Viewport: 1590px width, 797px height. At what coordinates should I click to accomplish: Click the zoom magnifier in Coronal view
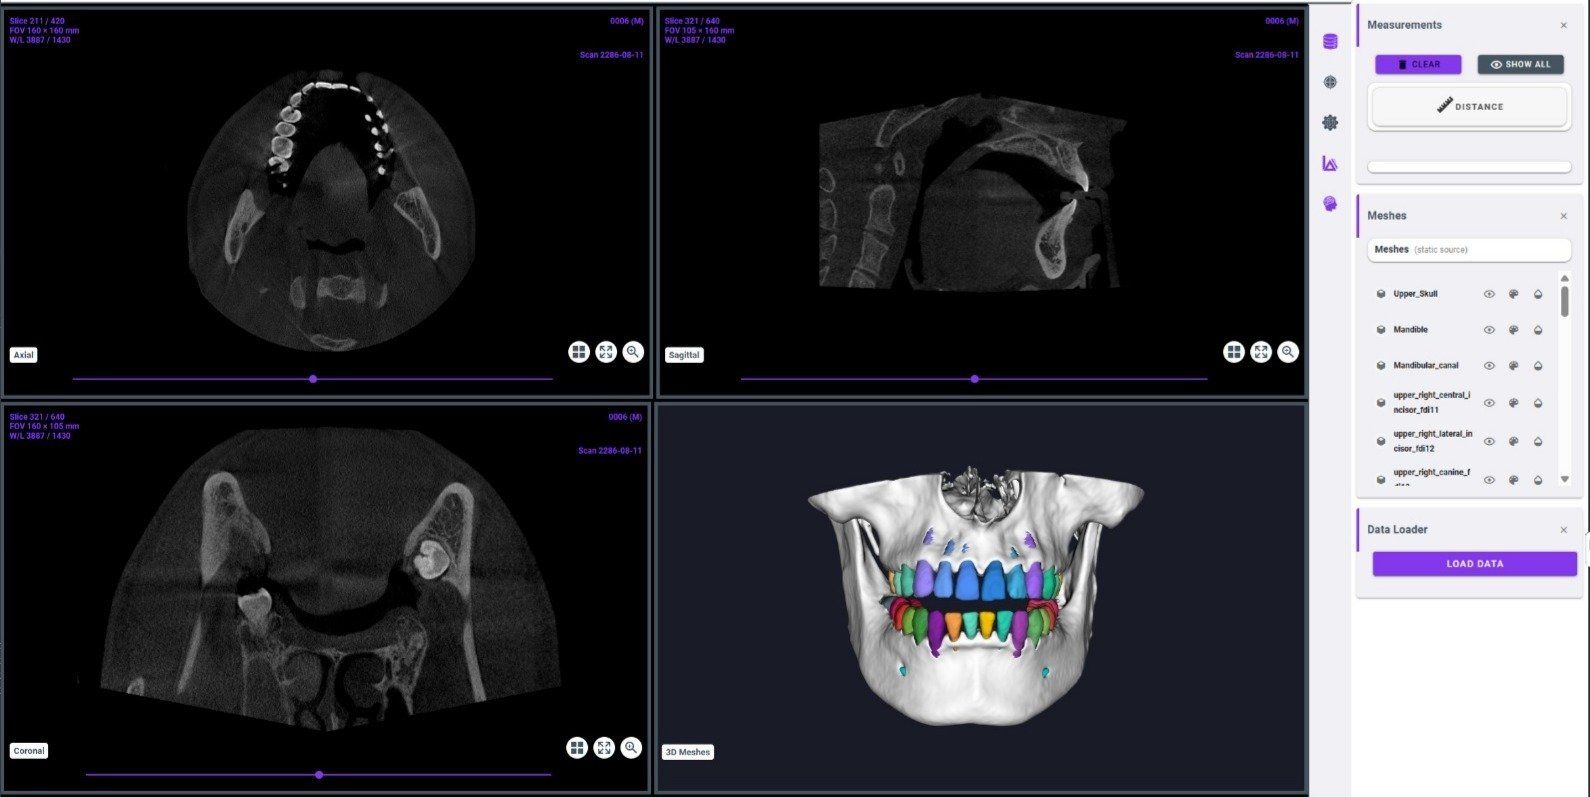coord(631,748)
